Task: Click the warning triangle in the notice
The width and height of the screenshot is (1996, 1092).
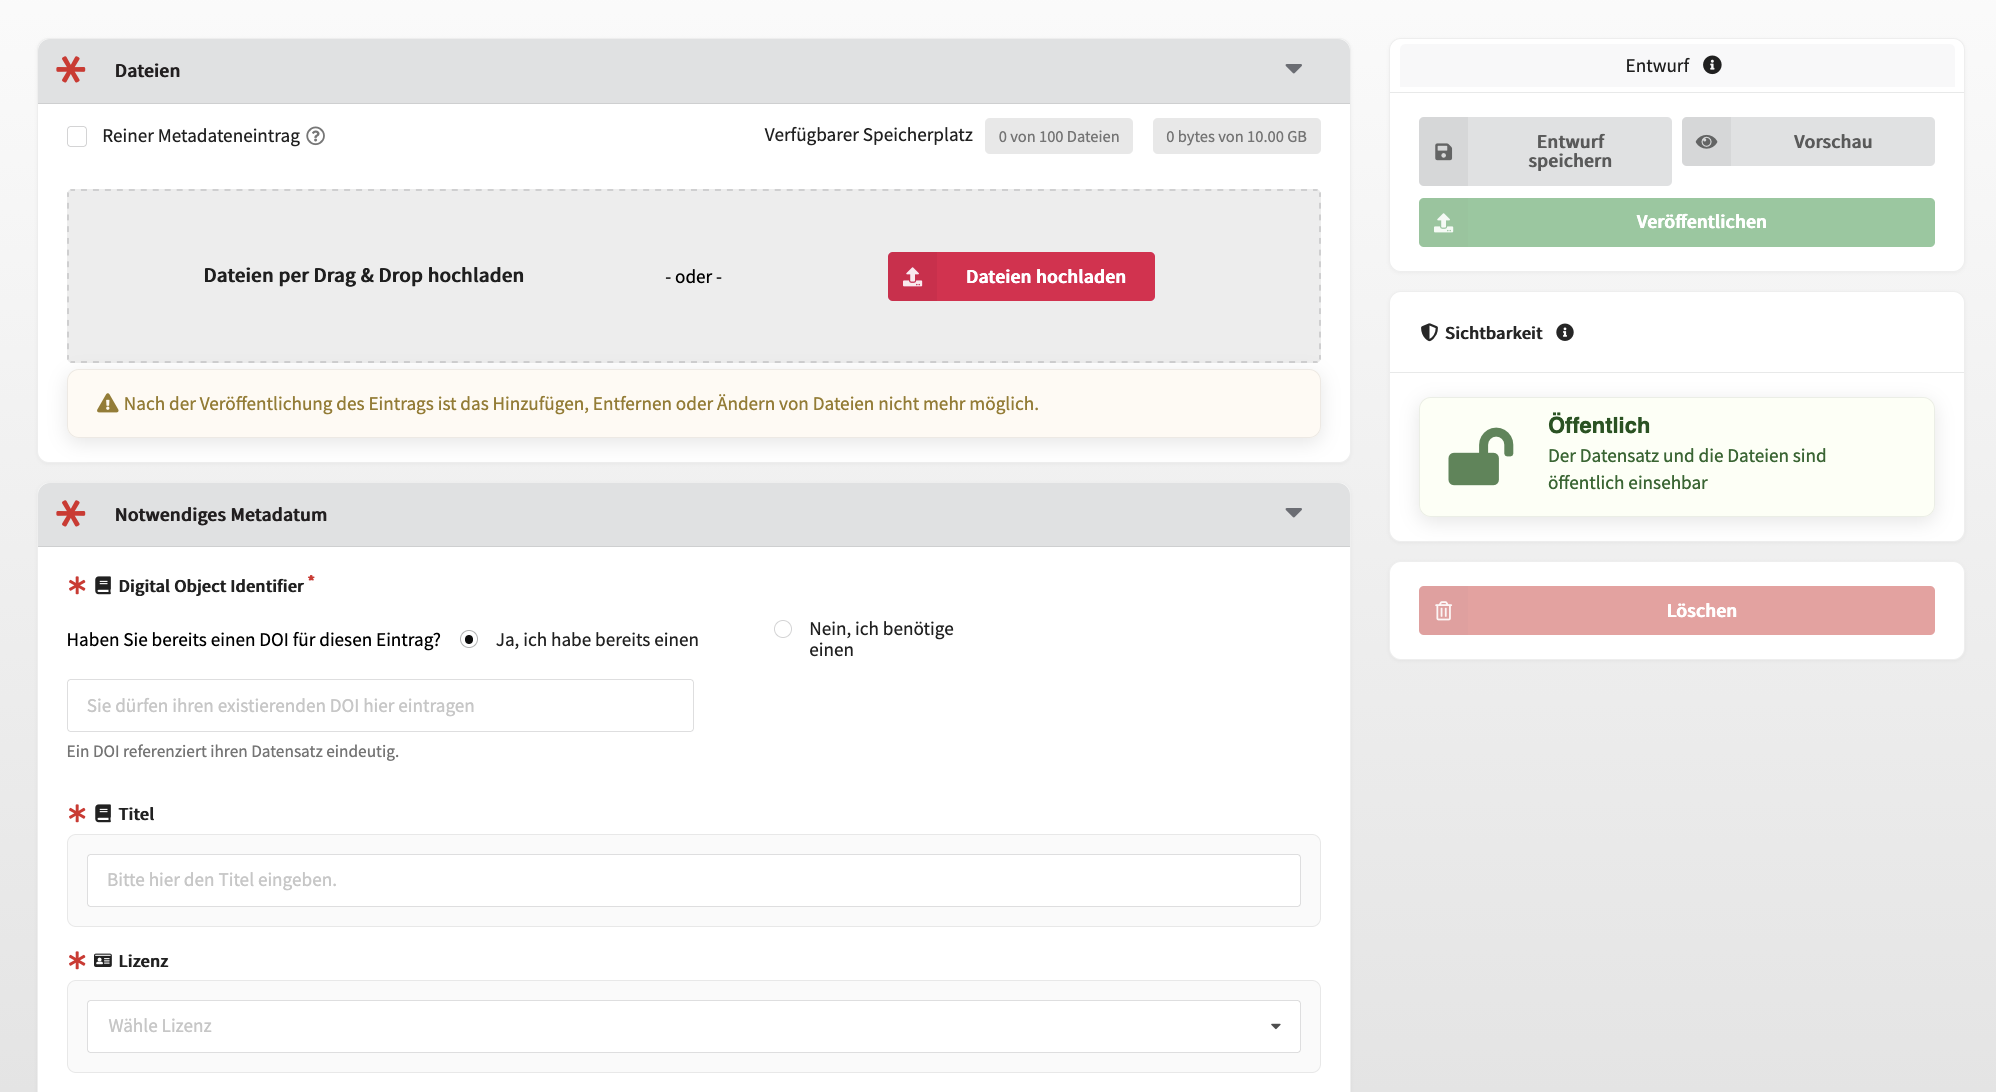Action: coord(107,404)
